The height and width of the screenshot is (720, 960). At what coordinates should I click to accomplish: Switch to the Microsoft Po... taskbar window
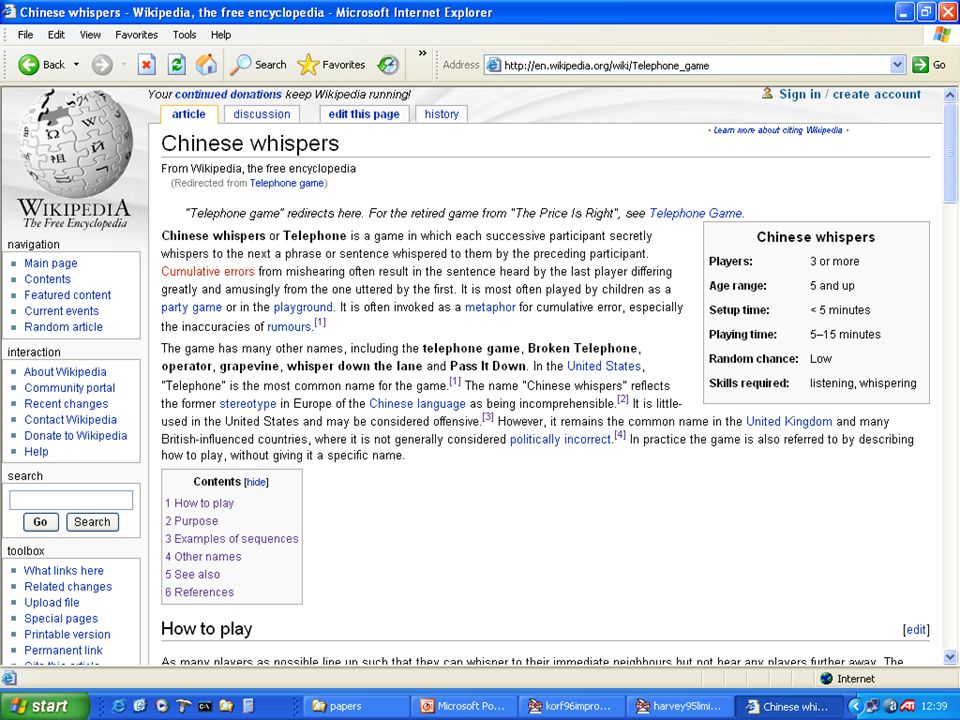(463, 706)
